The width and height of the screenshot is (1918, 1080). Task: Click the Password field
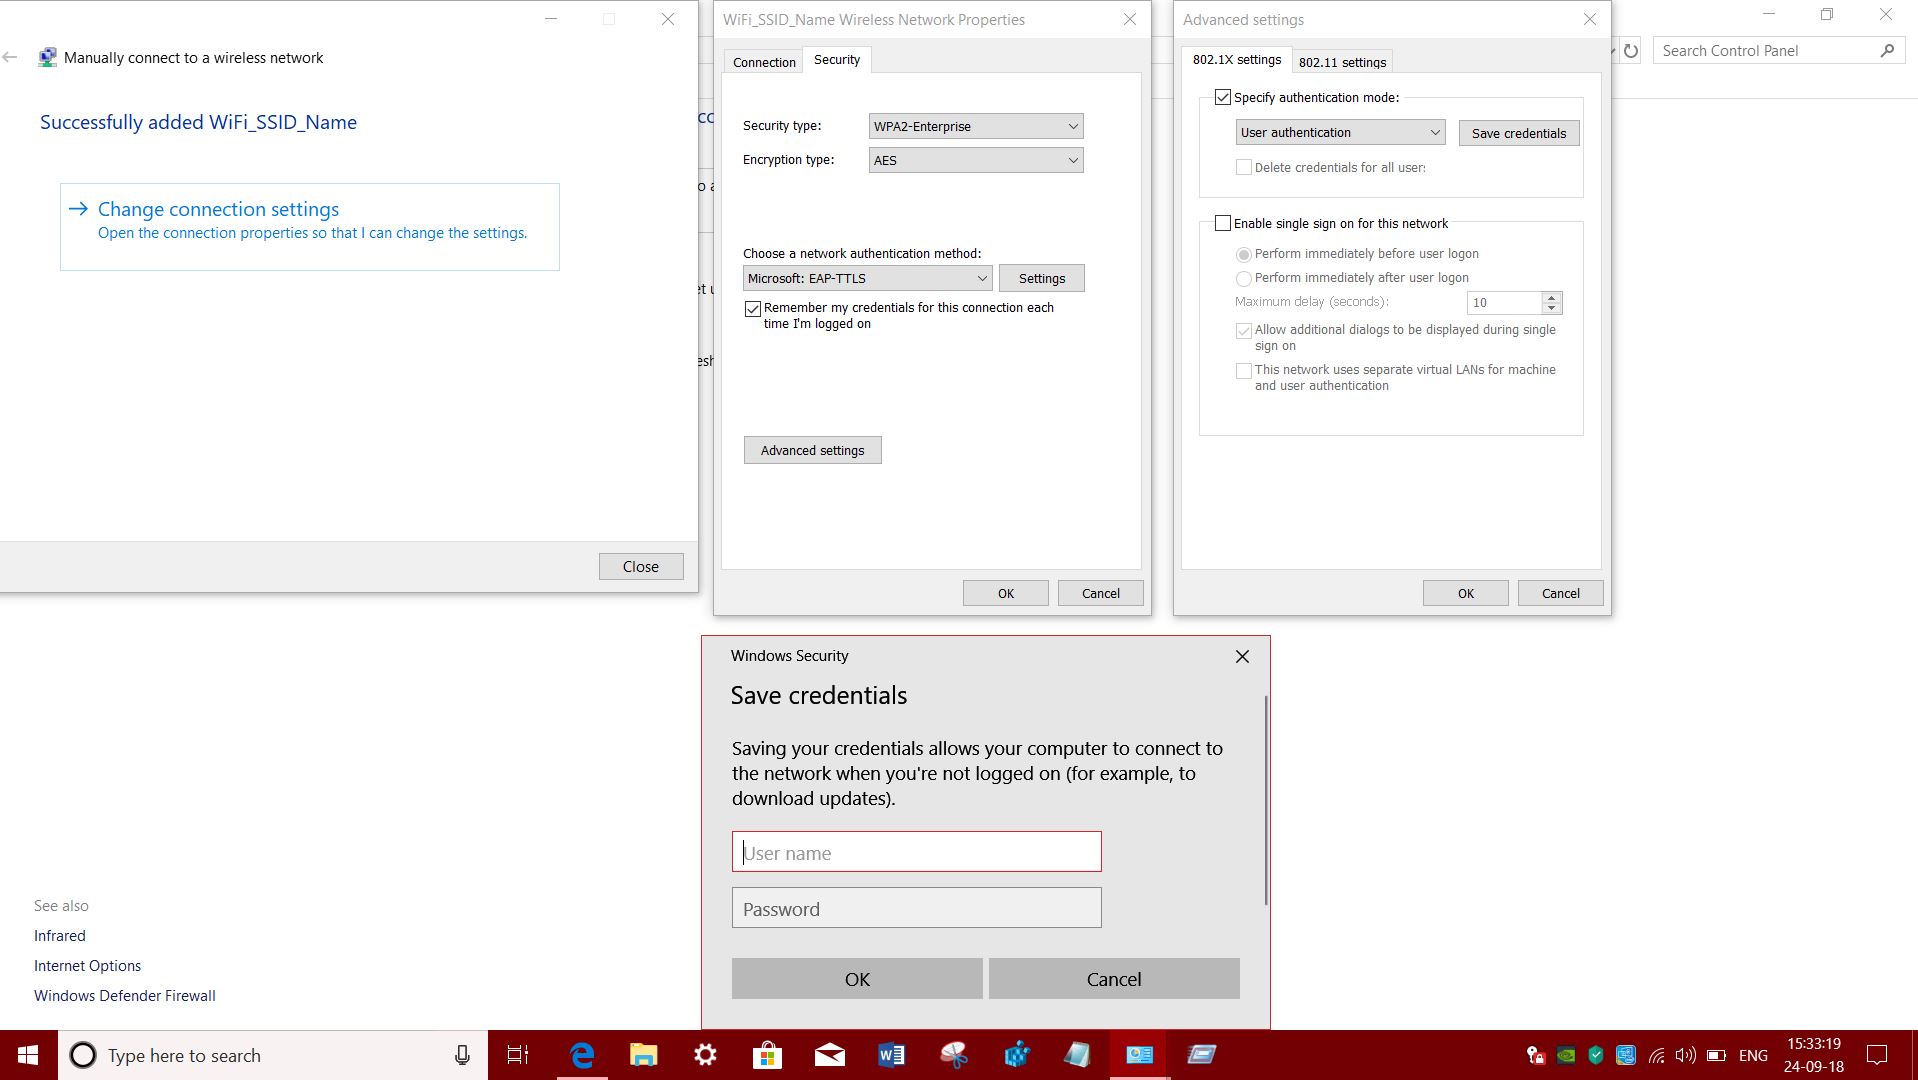(917, 908)
